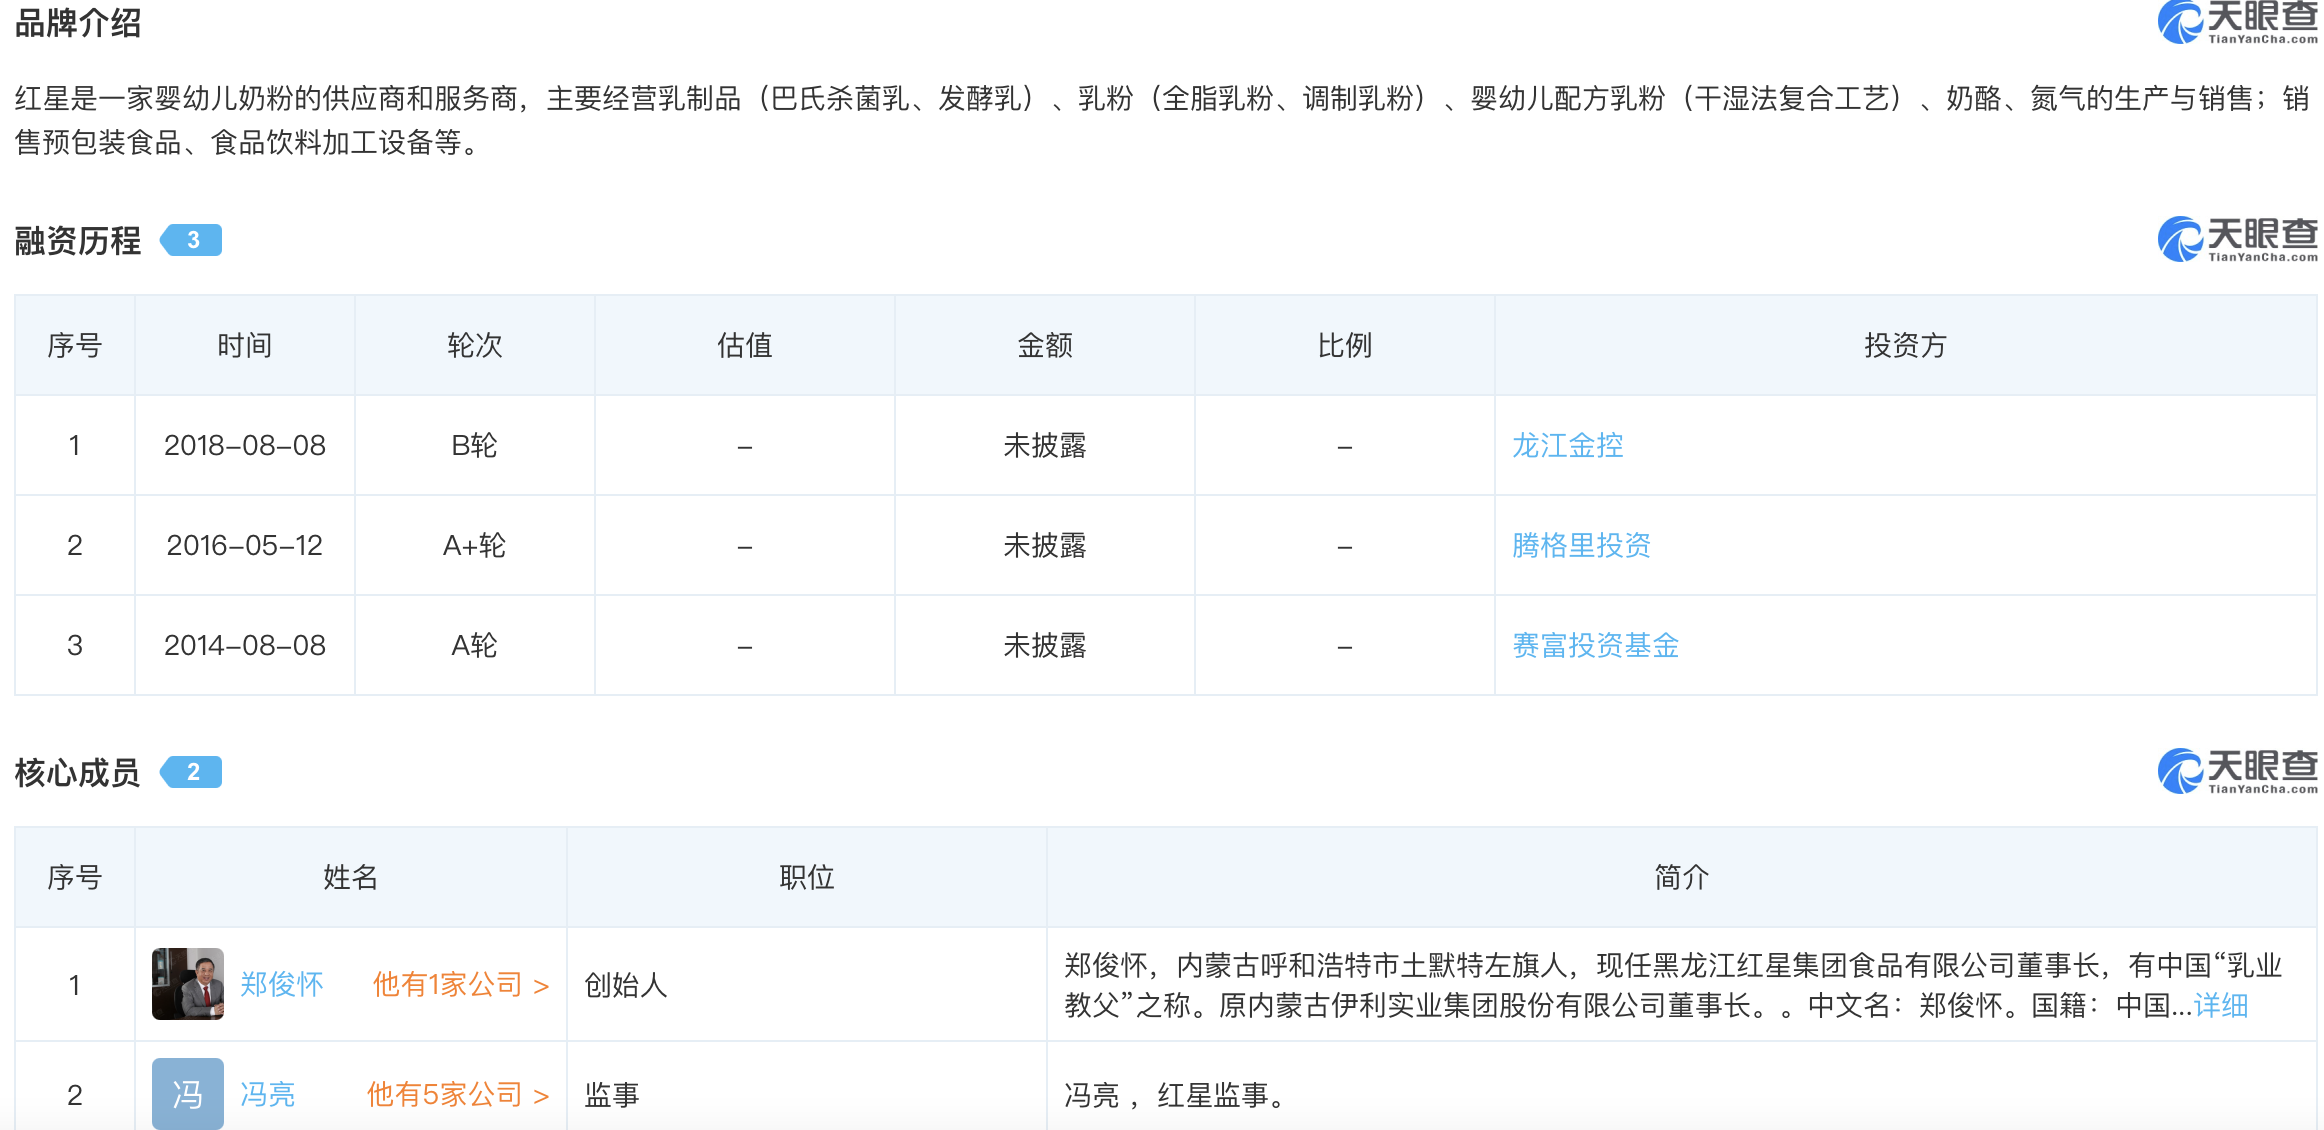This screenshot has height=1130, width=2324.
Task: Open the 郑俊怀 name link
Action: (x=282, y=985)
